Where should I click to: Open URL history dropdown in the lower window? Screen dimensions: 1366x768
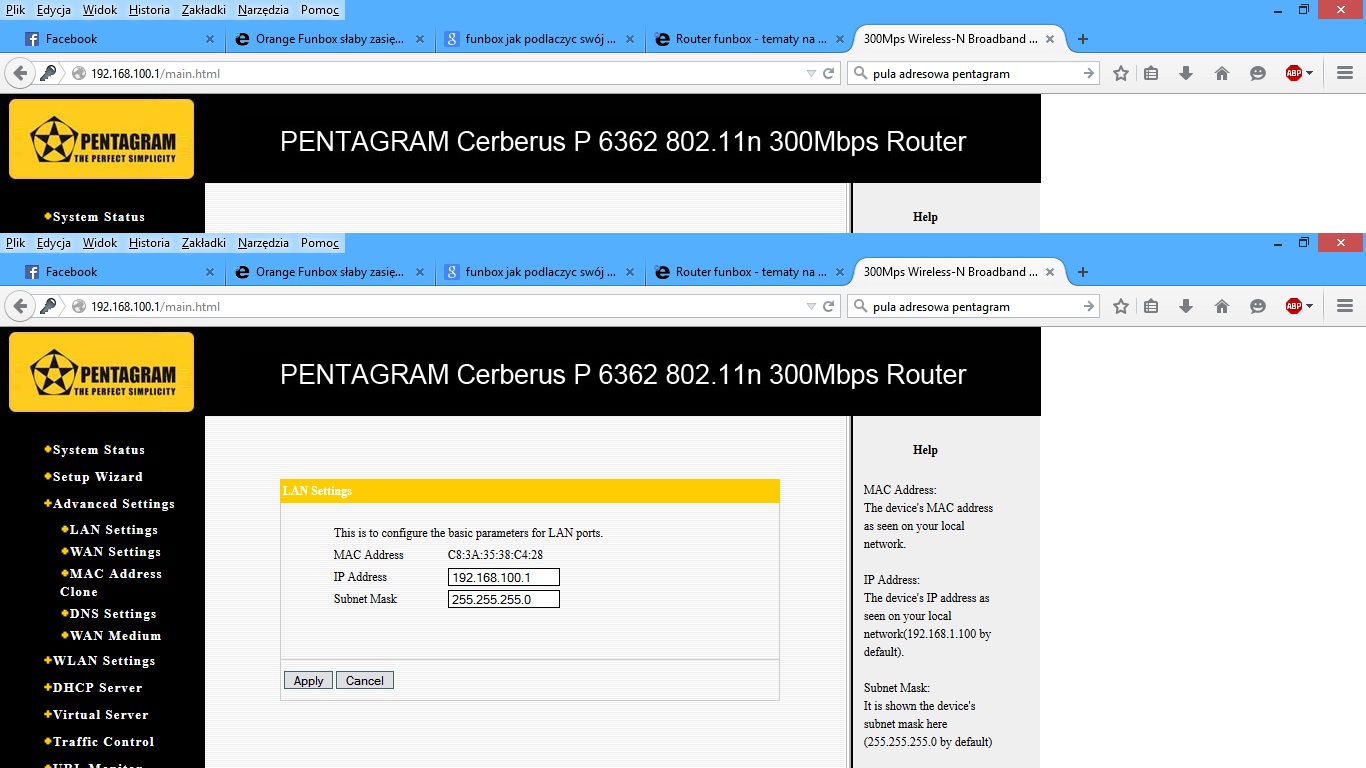click(811, 307)
